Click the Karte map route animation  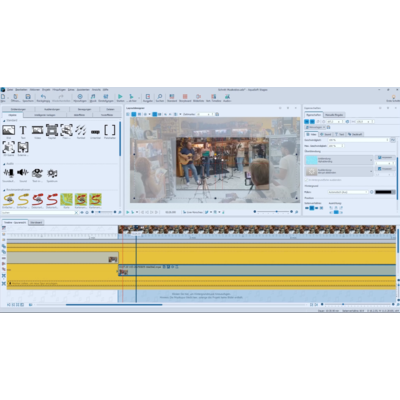coord(67,200)
